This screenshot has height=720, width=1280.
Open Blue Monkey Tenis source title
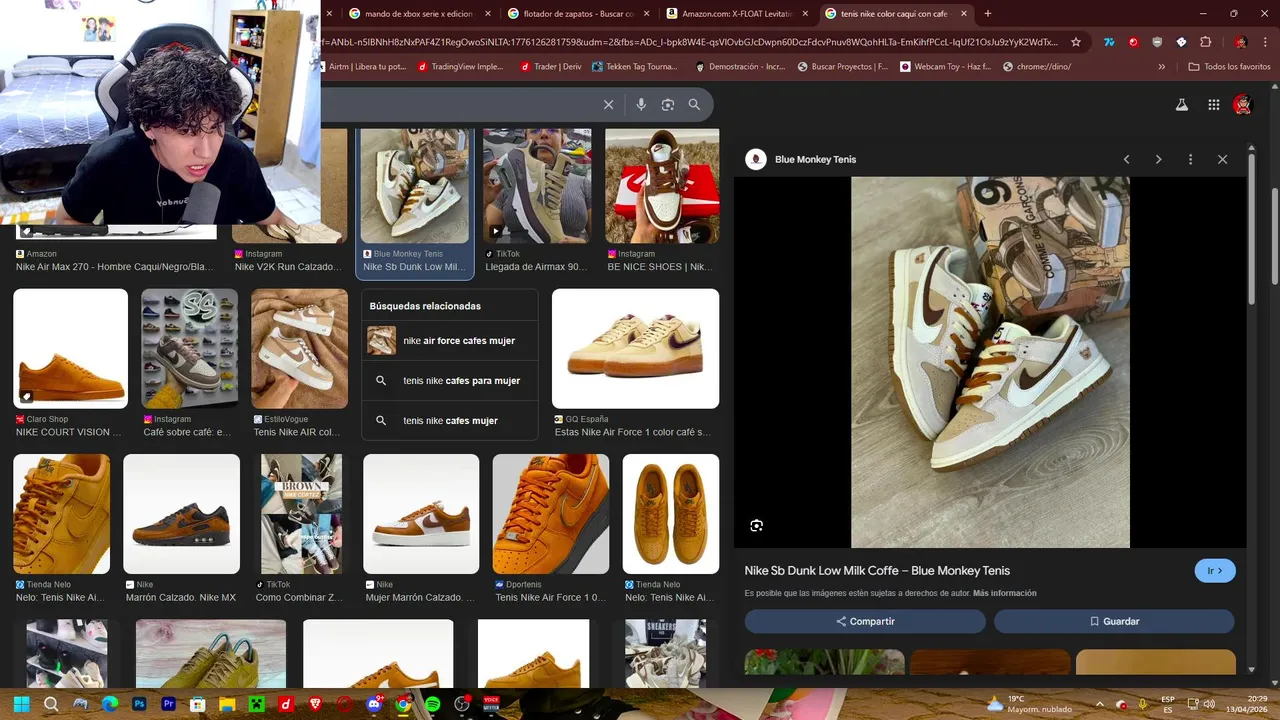[815, 159]
